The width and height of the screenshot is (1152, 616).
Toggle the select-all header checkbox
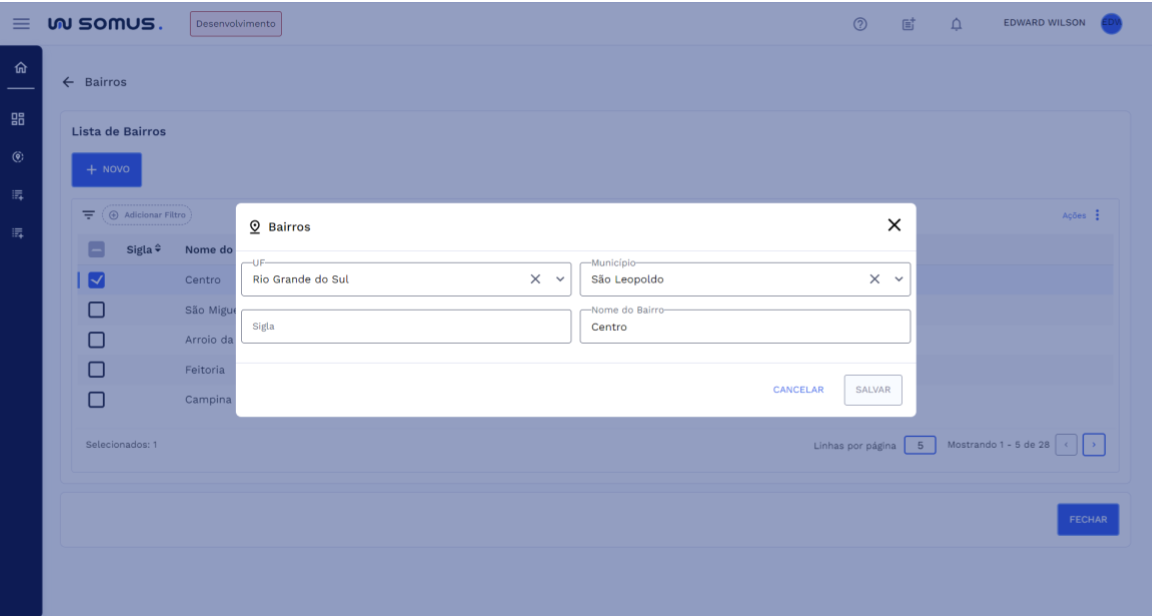click(x=97, y=249)
